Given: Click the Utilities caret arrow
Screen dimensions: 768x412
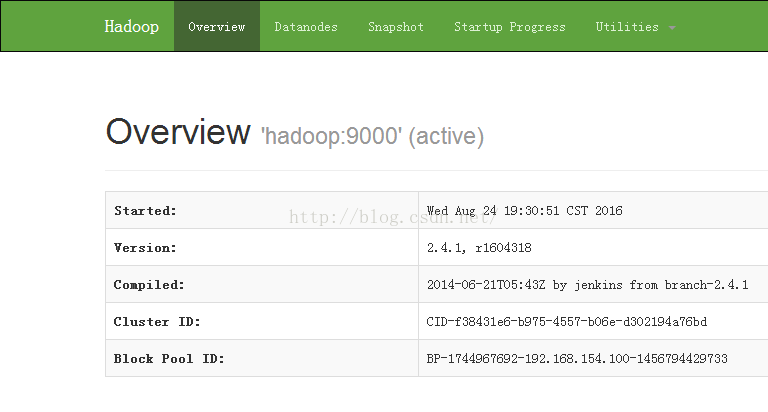Looking at the screenshot, I should tap(672, 28).
